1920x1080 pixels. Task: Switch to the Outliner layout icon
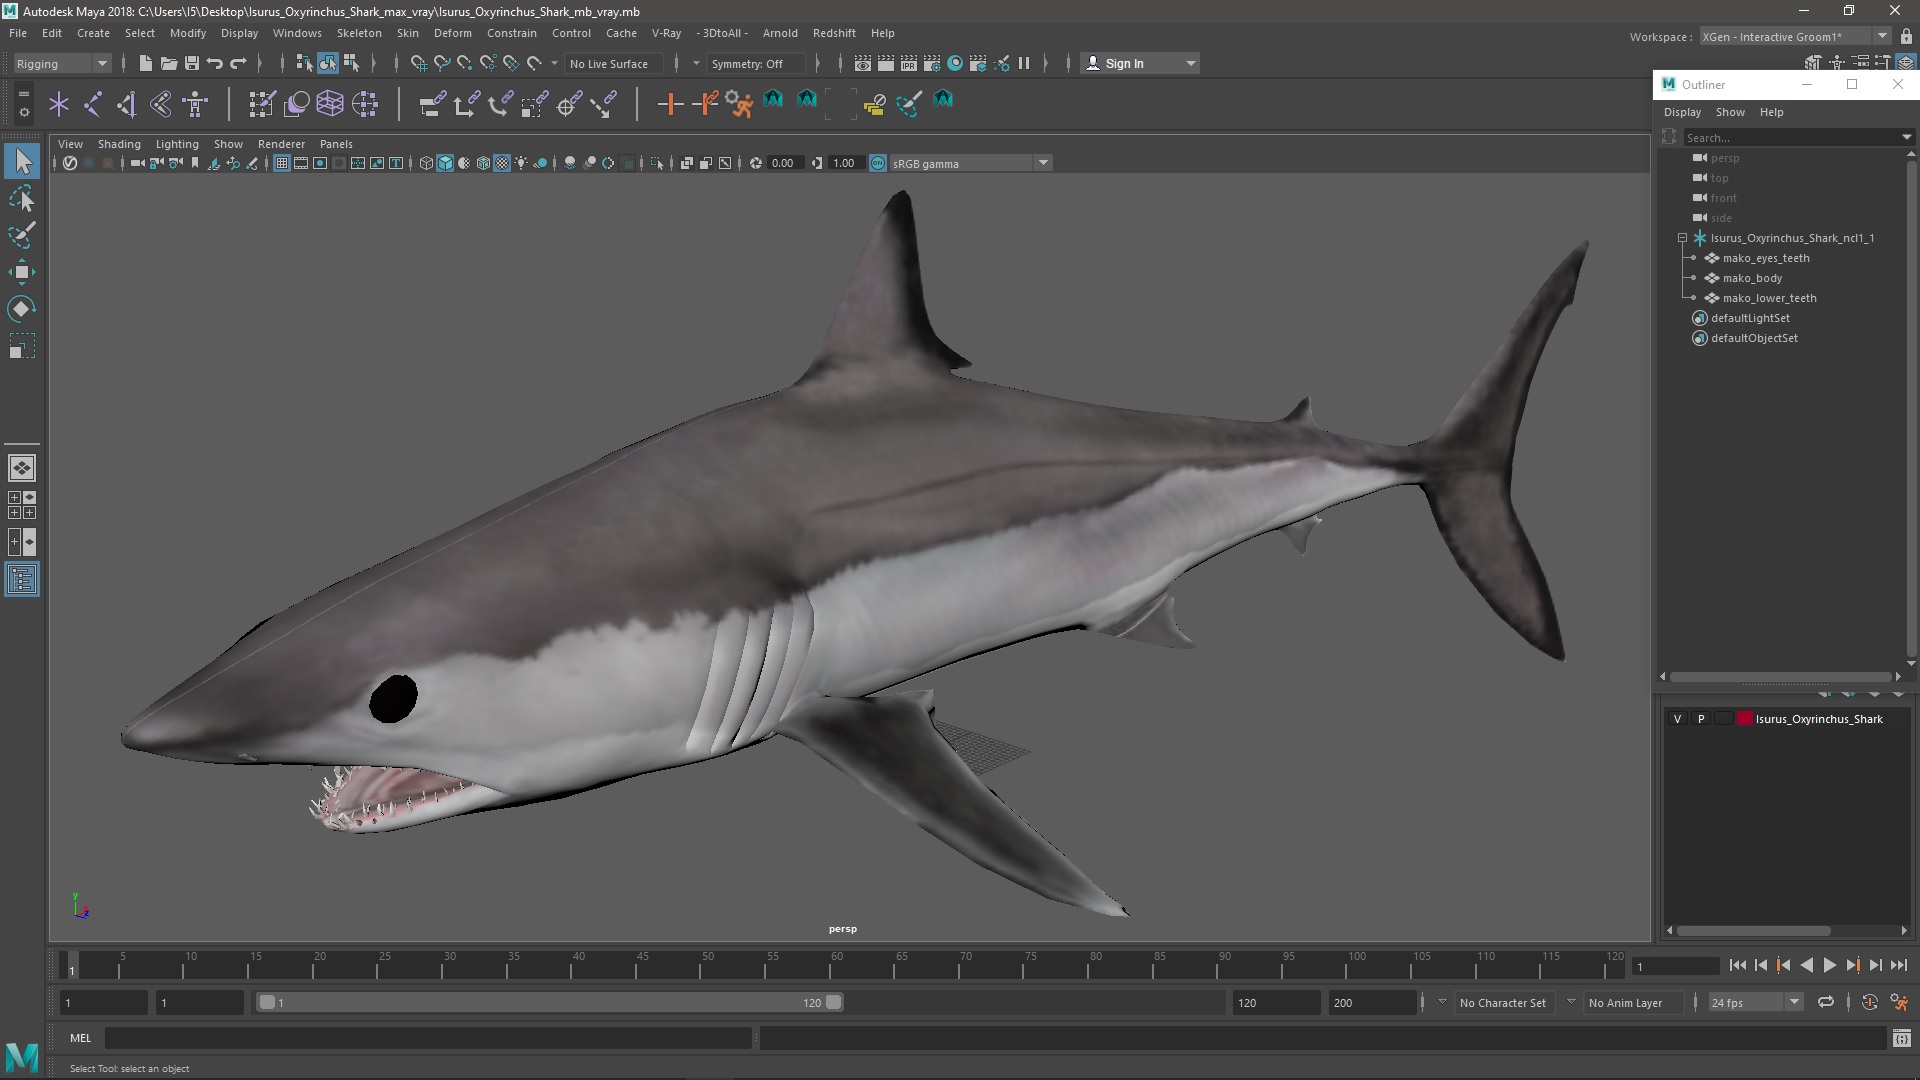pyautogui.click(x=22, y=580)
